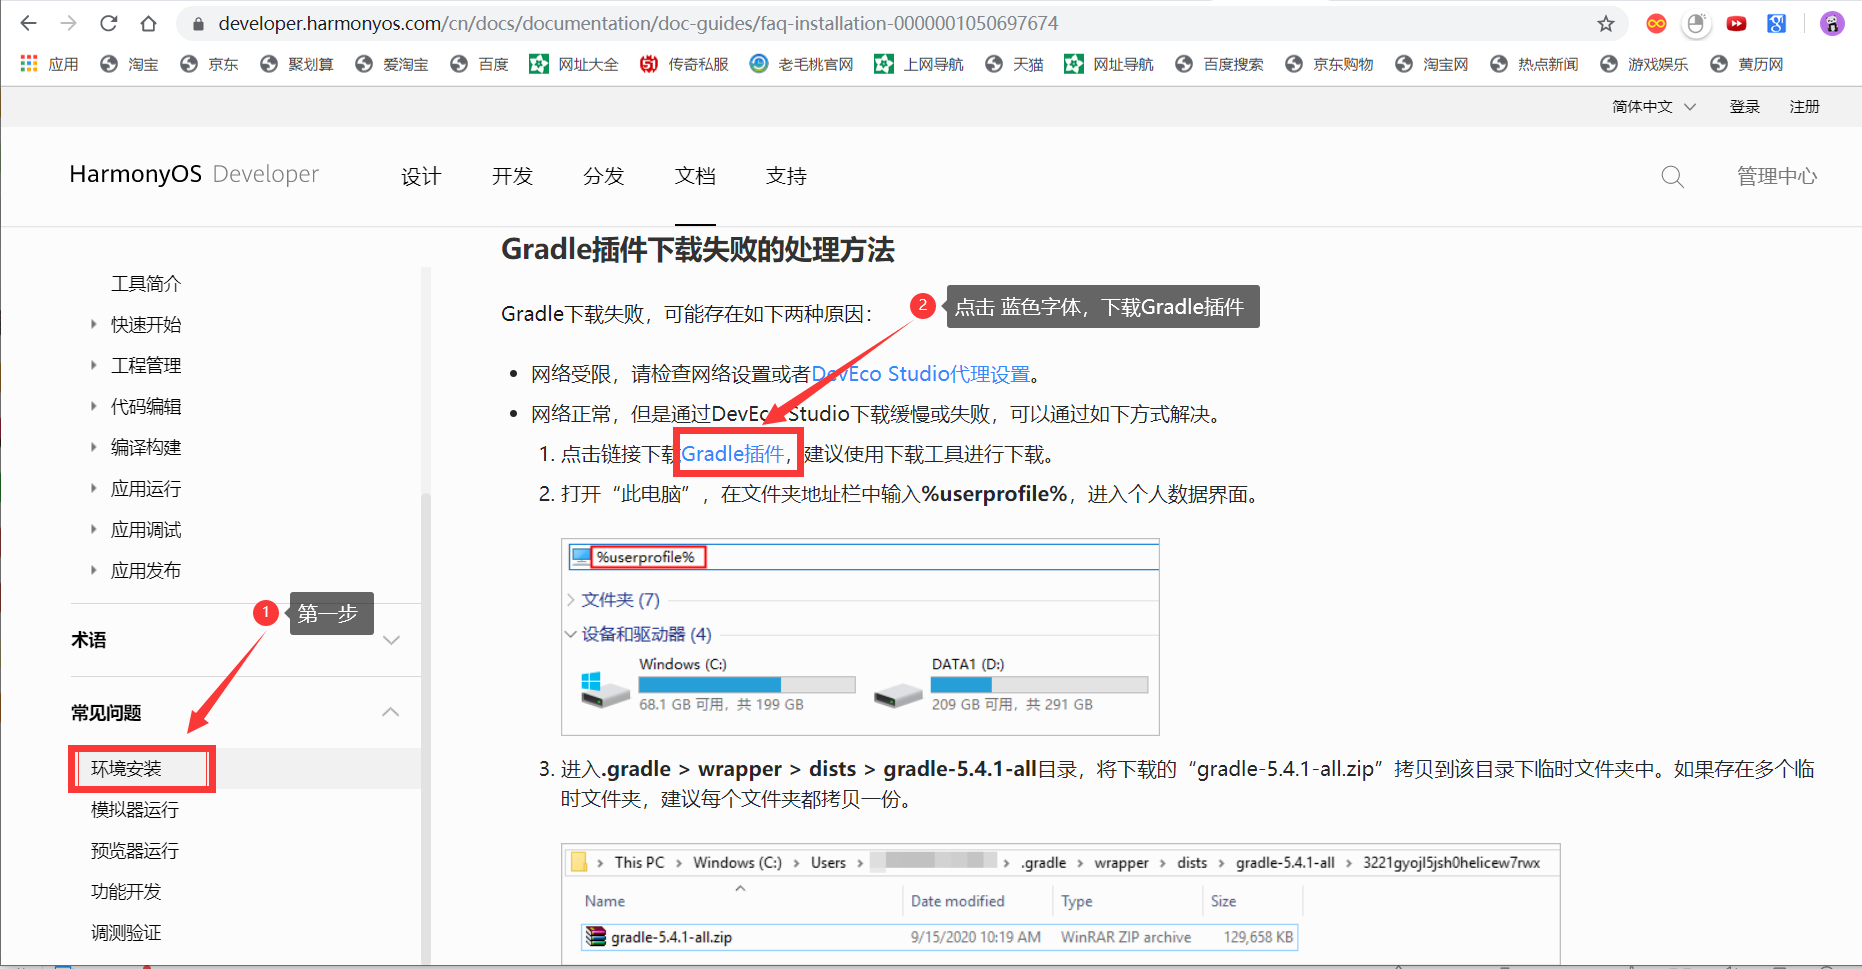Open the 百度搜索 bookmark
This screenshot has height=969, width=1862.
(1219, 64)
